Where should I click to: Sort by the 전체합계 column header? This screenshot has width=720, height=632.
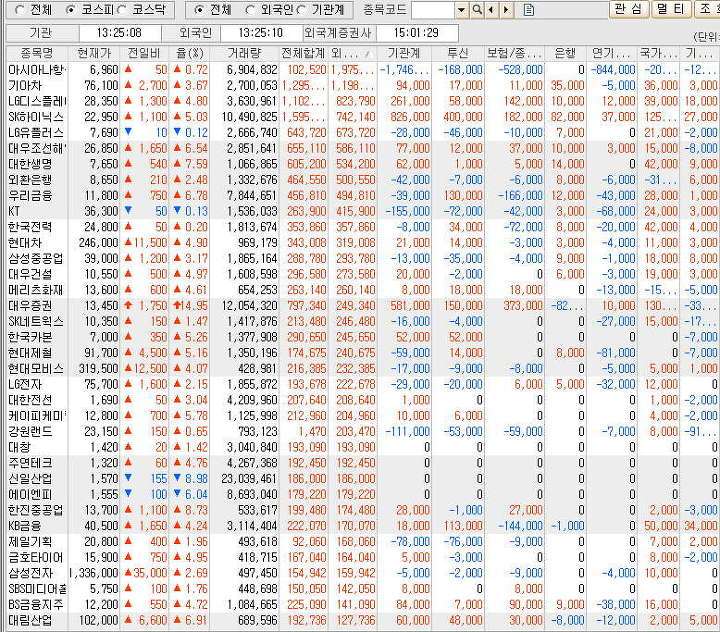(303, 53)
